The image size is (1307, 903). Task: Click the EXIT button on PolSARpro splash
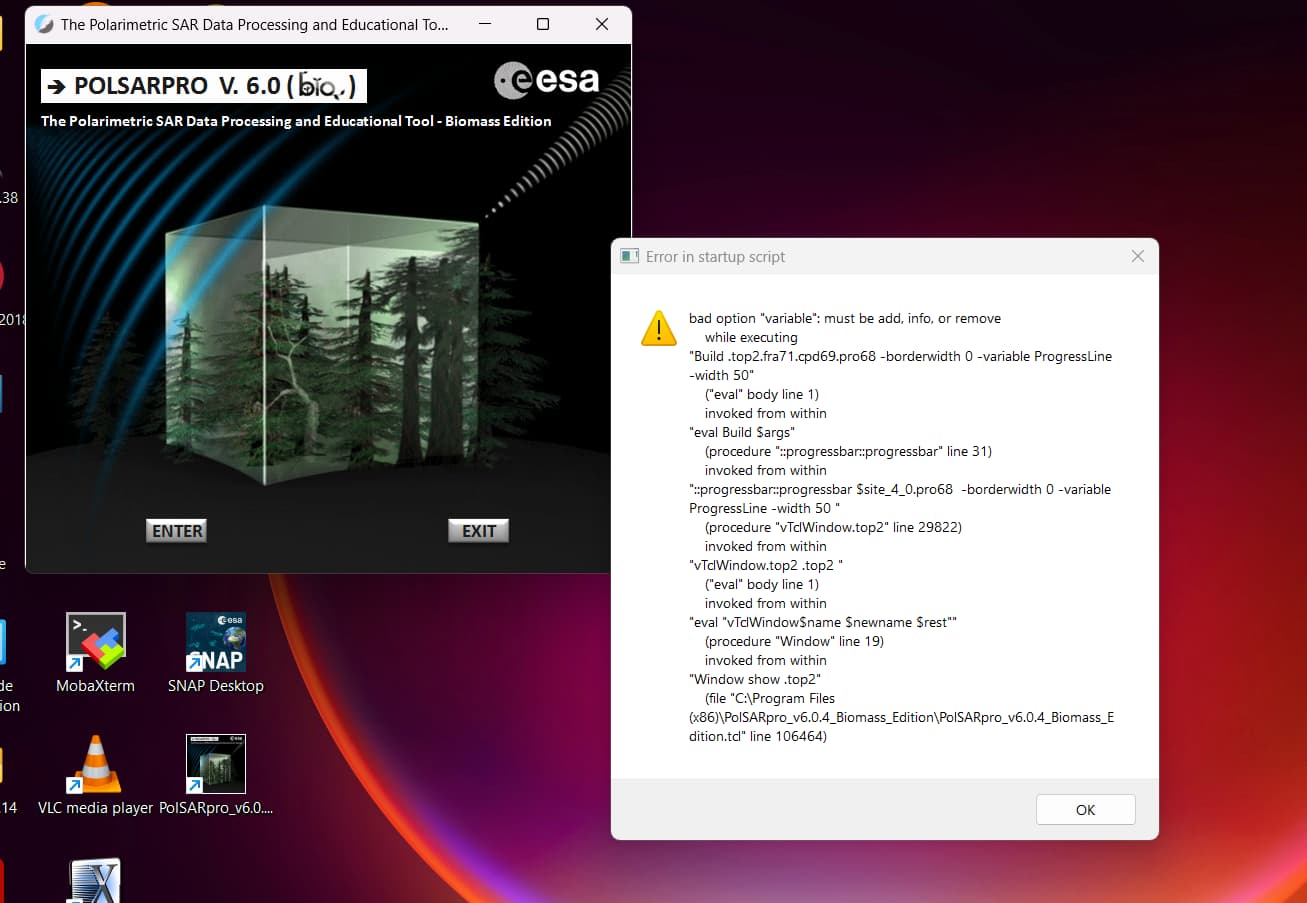pos(478,531)
